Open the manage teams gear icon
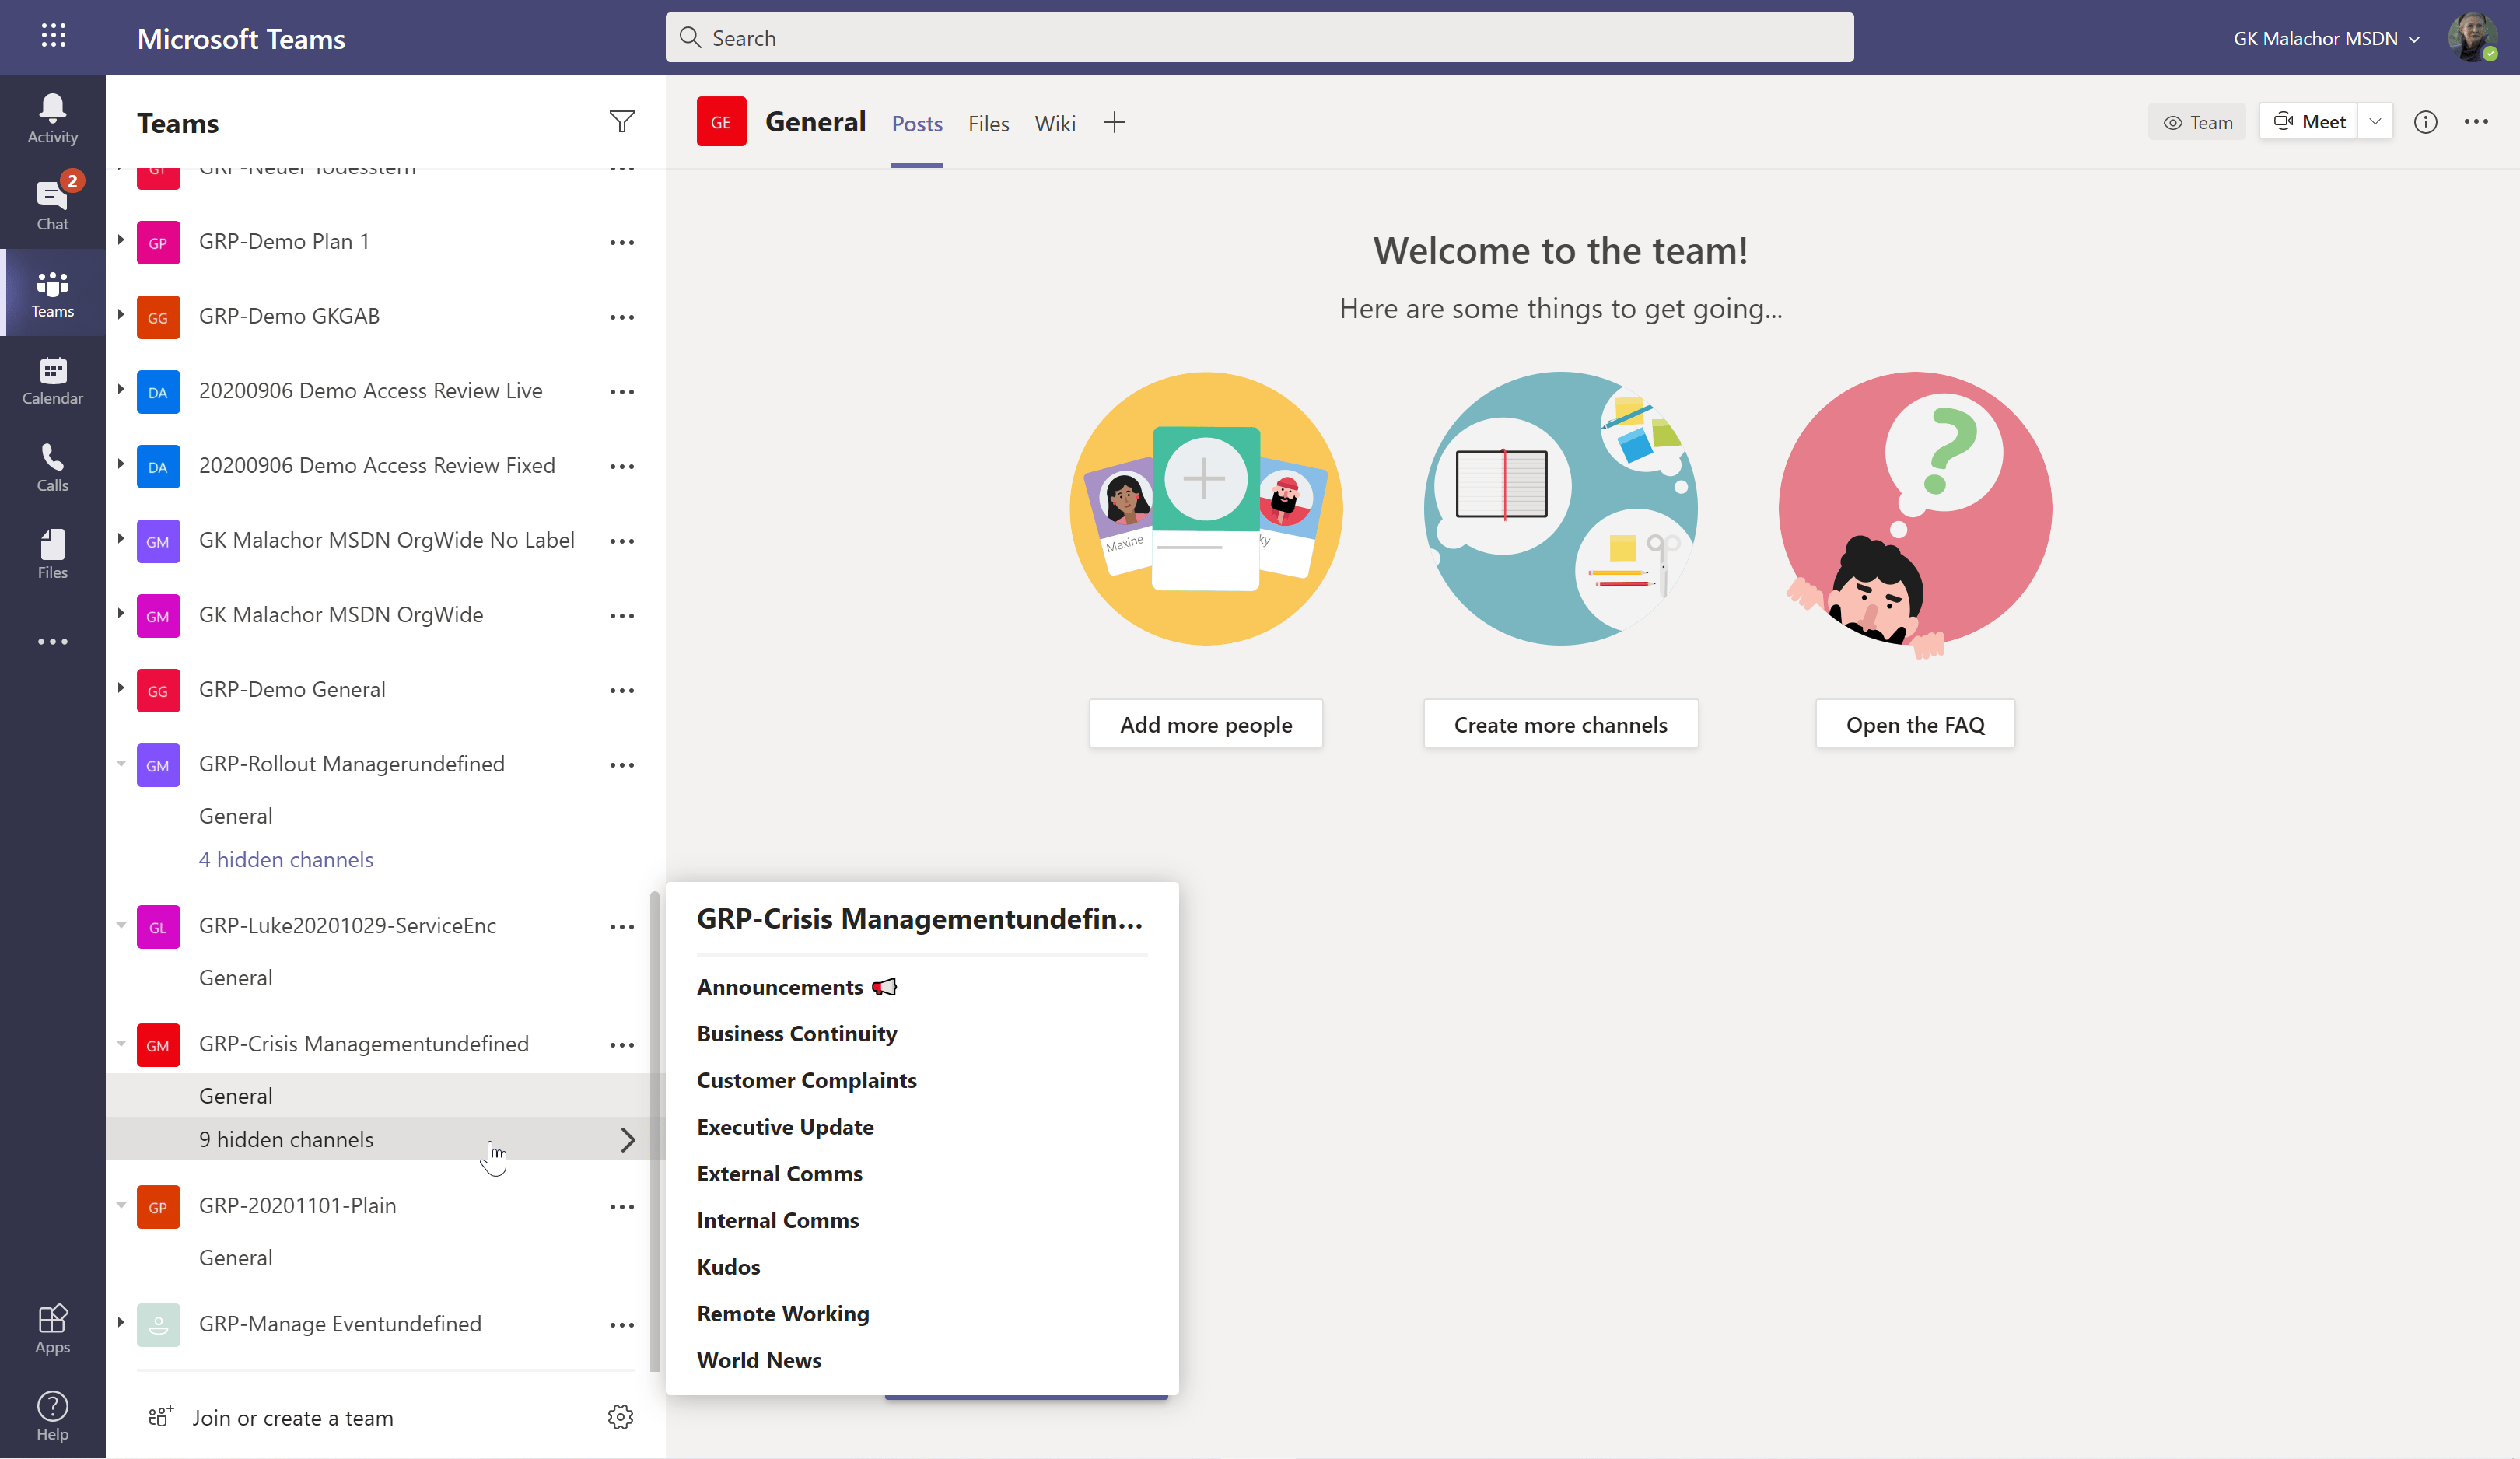2520x1459 pixels. tap(620, 1416)
